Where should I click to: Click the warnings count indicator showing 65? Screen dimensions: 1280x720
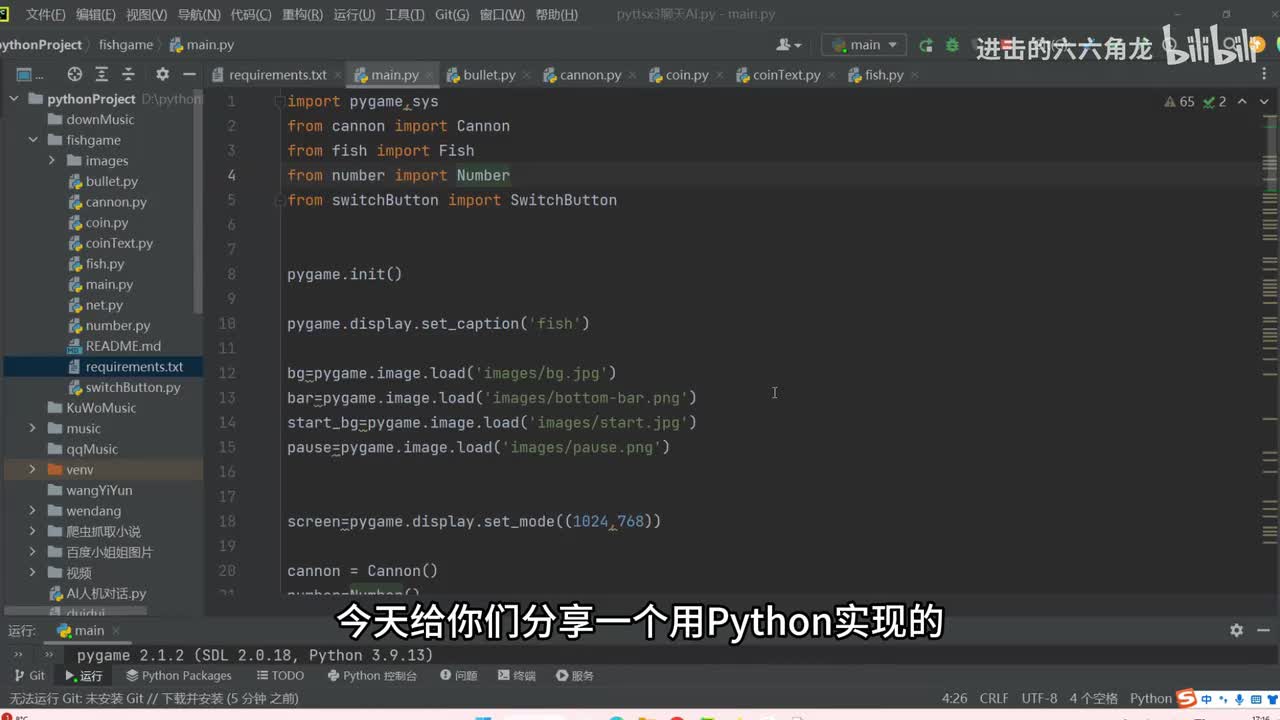pos(1179,102)
